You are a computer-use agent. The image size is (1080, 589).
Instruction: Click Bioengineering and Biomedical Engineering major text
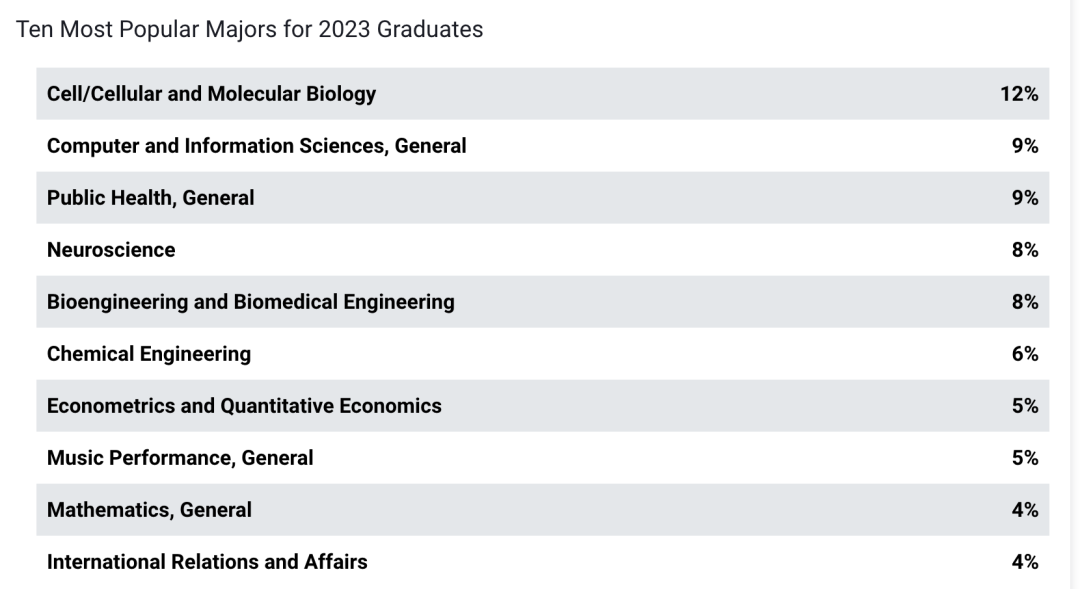click(250, 302)
